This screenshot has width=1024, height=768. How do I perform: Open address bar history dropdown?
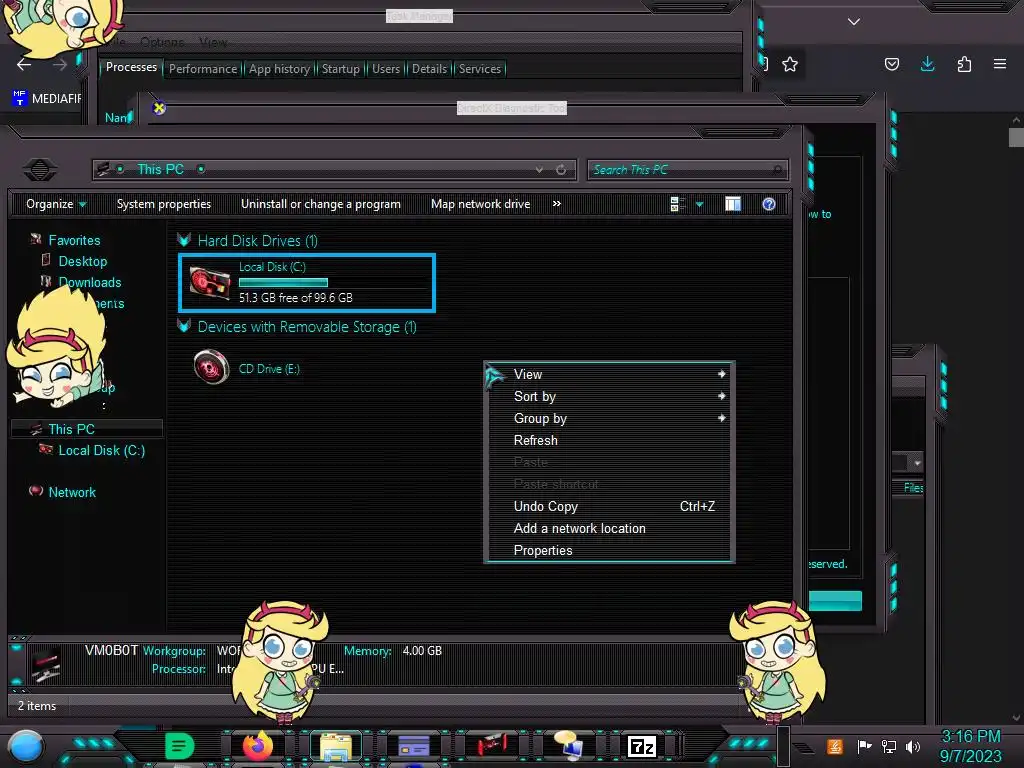(x=539, y=170)
